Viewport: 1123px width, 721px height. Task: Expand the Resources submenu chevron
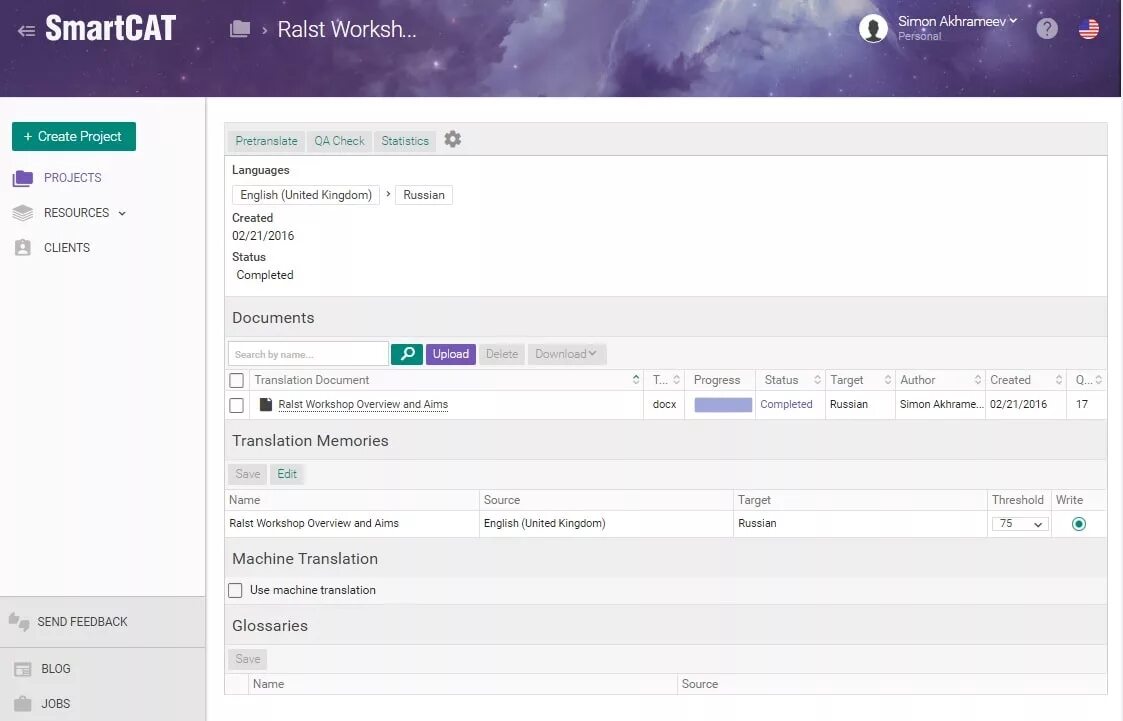coord(122,213)
